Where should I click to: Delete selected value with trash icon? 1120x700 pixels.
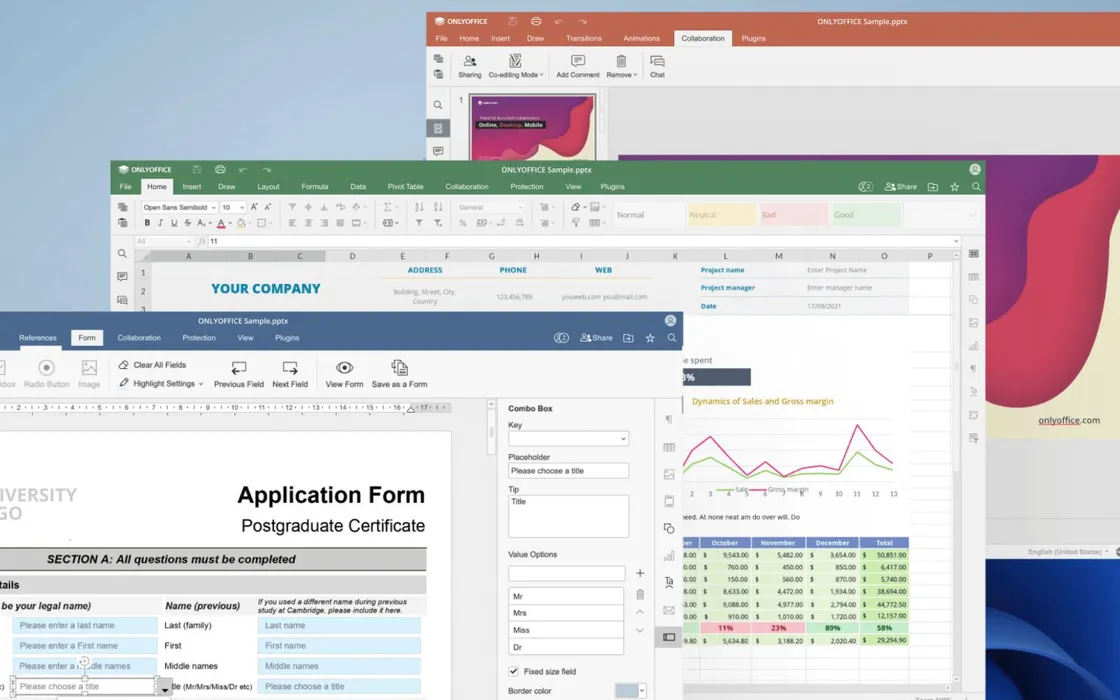click(640, 594)
